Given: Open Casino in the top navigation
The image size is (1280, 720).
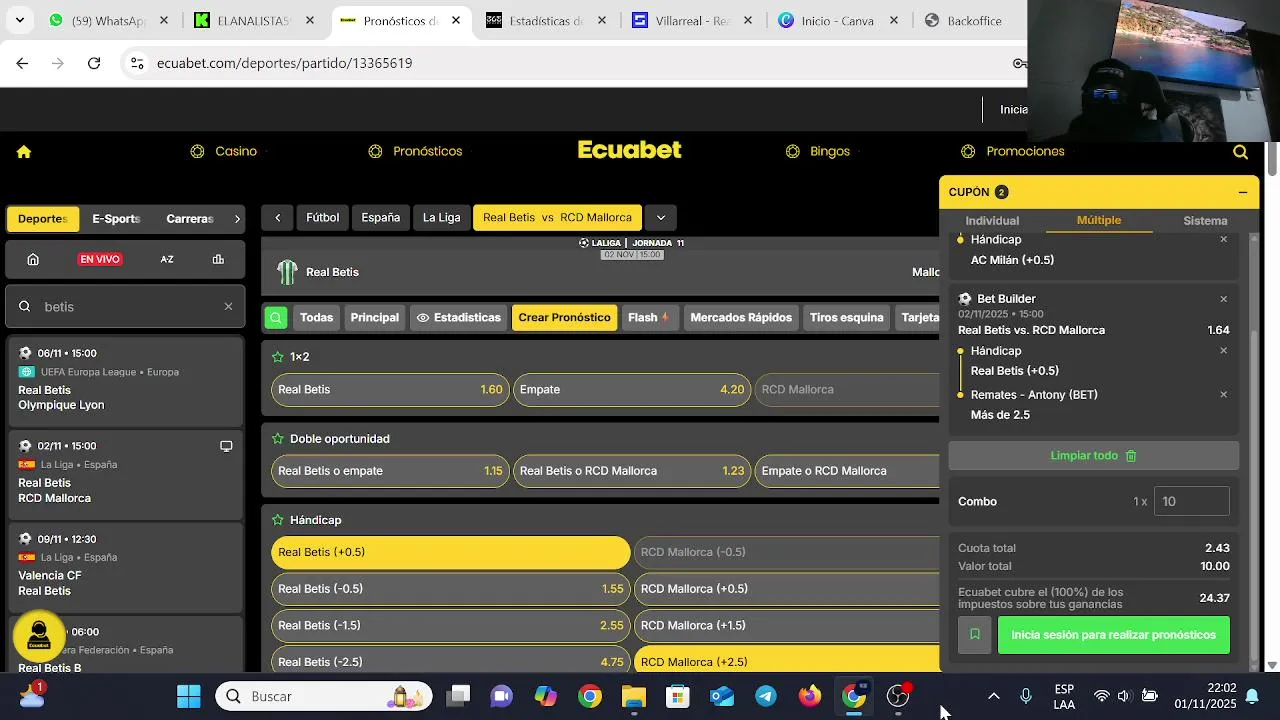Looking at the screenshot, I should coord(224,152).
